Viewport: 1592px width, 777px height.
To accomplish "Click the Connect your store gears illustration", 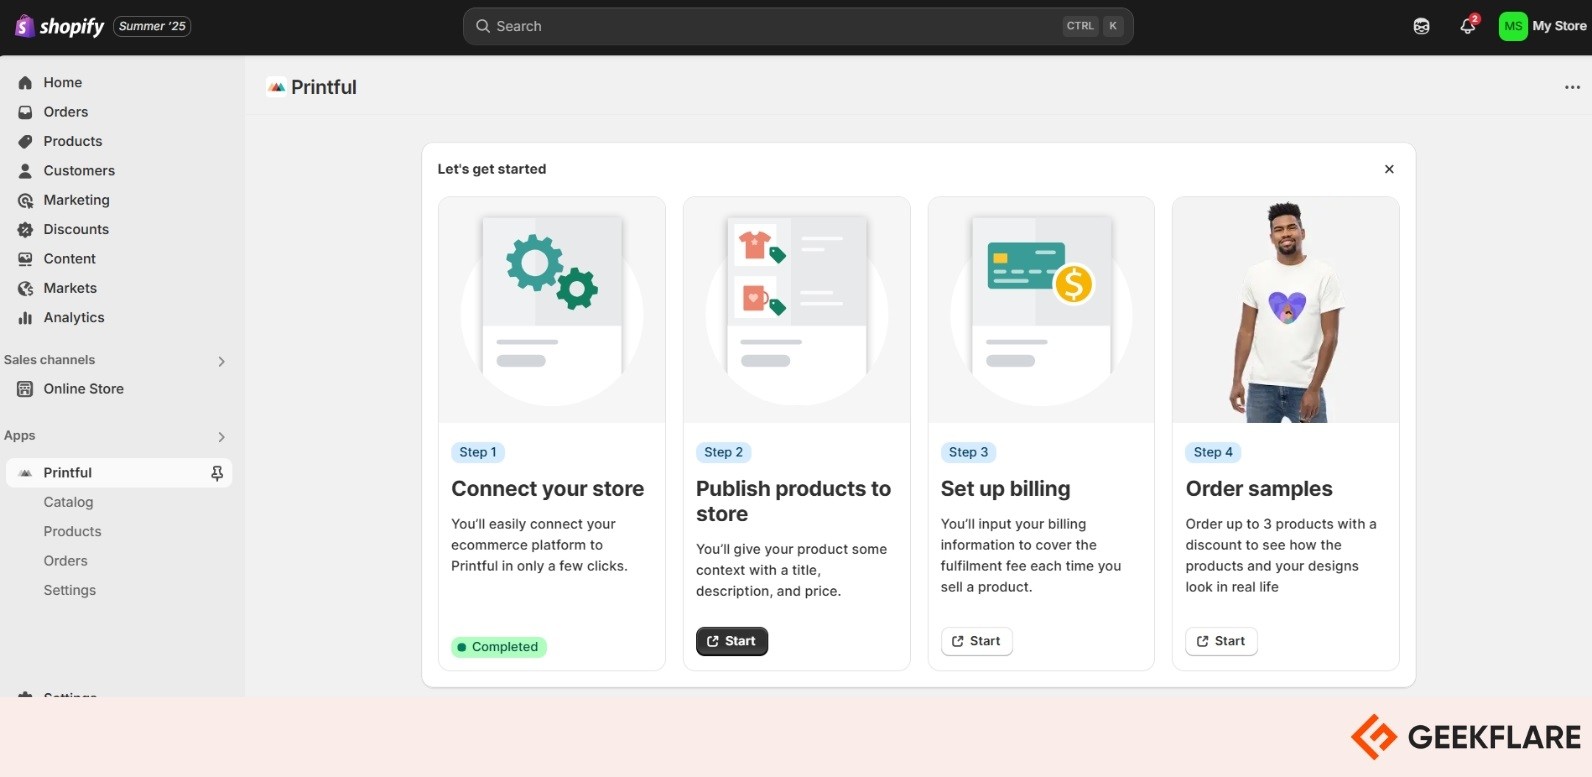I will click(552, 310).
